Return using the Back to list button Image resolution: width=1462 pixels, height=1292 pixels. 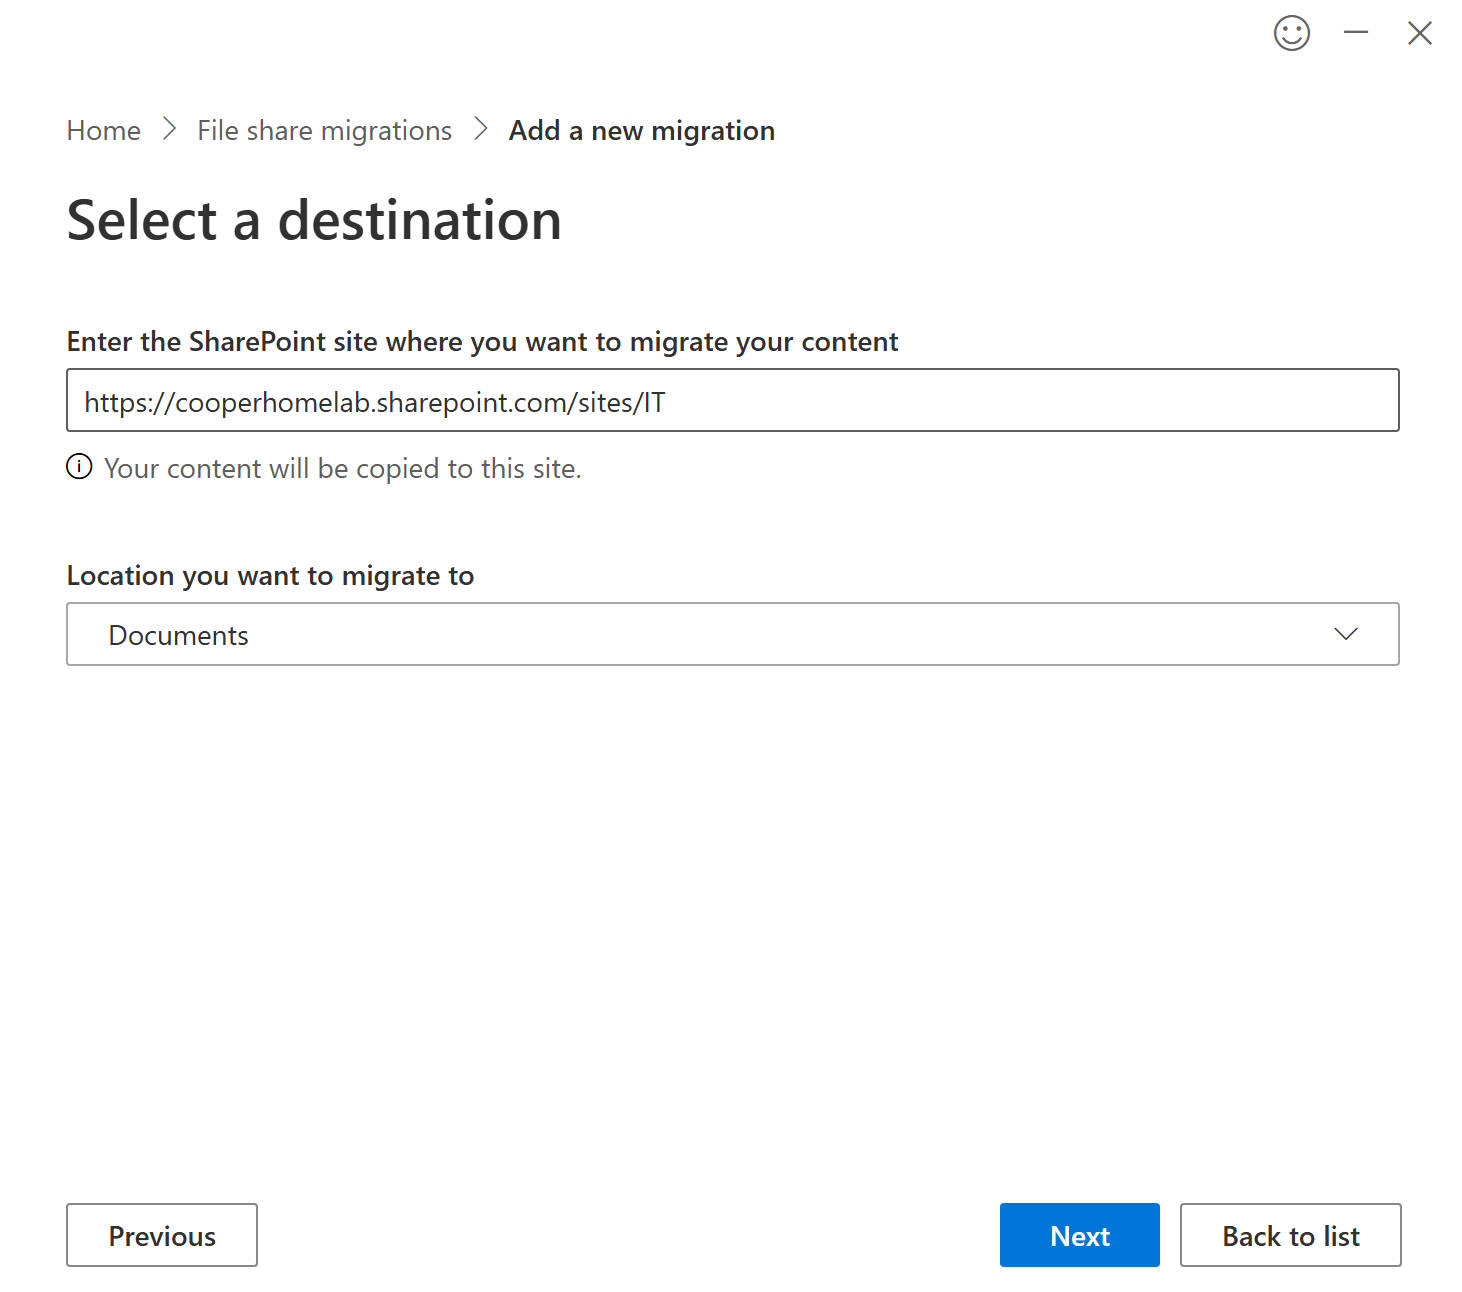pyautogui.click(x=1290, y=1235)
